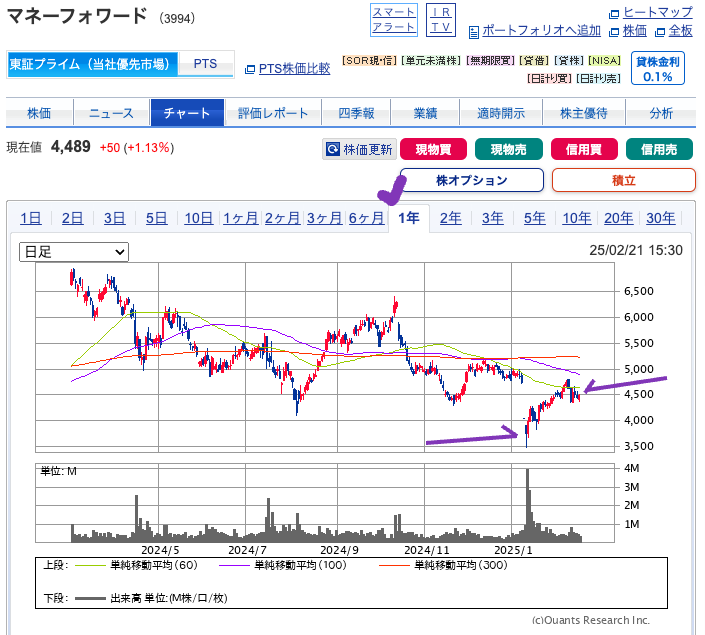Click the timestamp 25/02/21 15:30
705x635 pixels.
pyautogui.click(x=636, y=250)
